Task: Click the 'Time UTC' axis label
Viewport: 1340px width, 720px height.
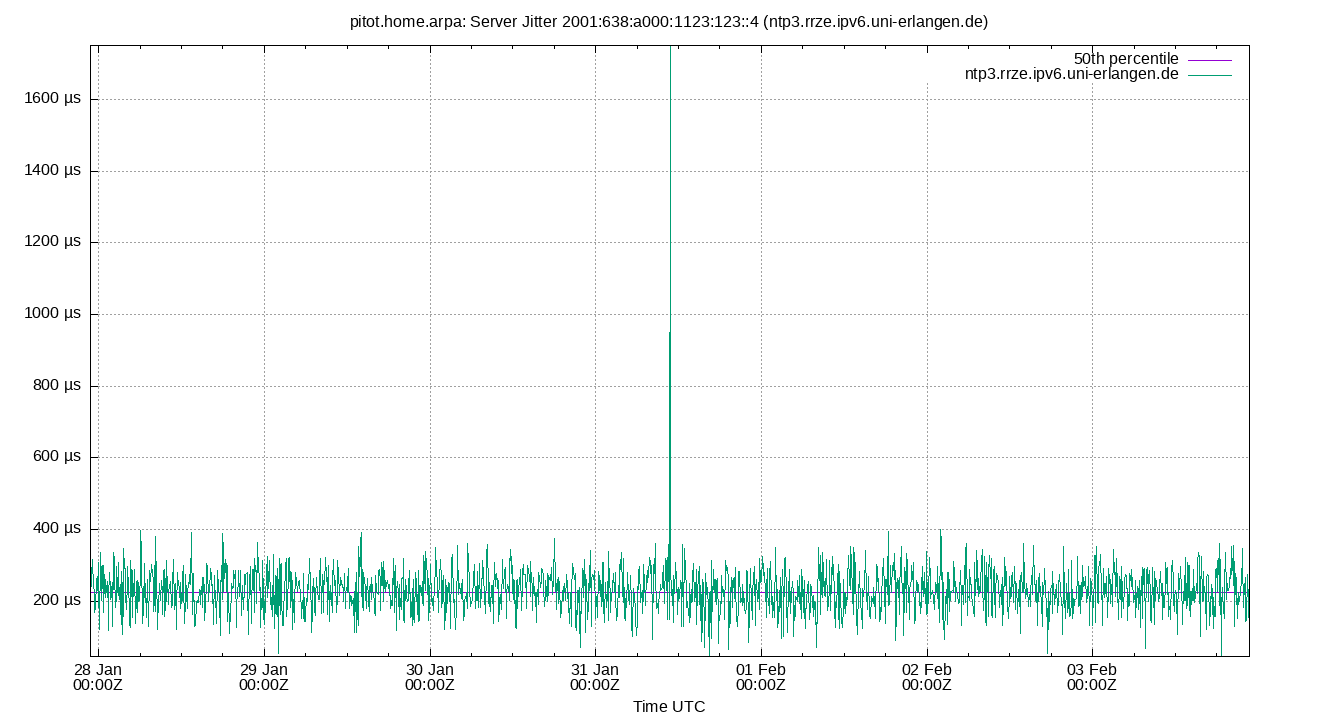Action: point(670,707)
